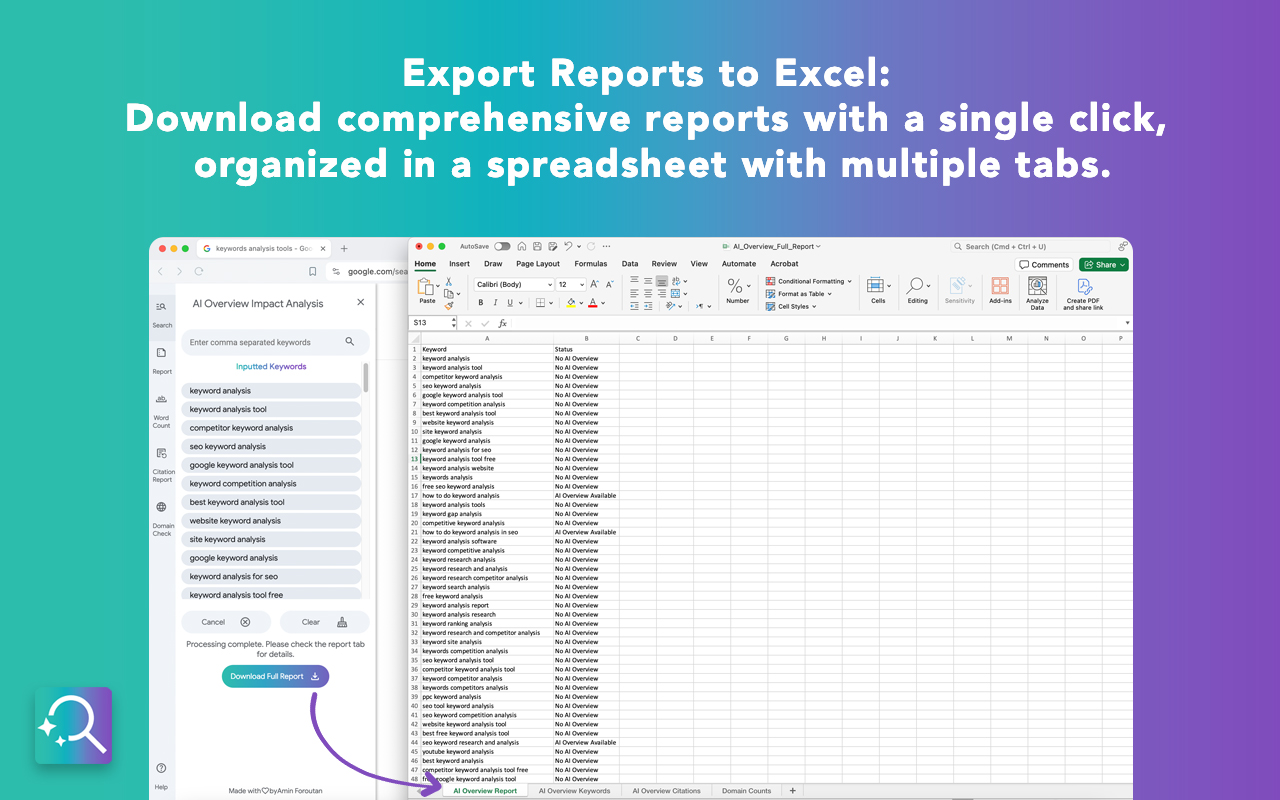Save the workbook using the floppy icon
The width and height of the screenshot is (1280, 800).
click(x=537, y=246)
